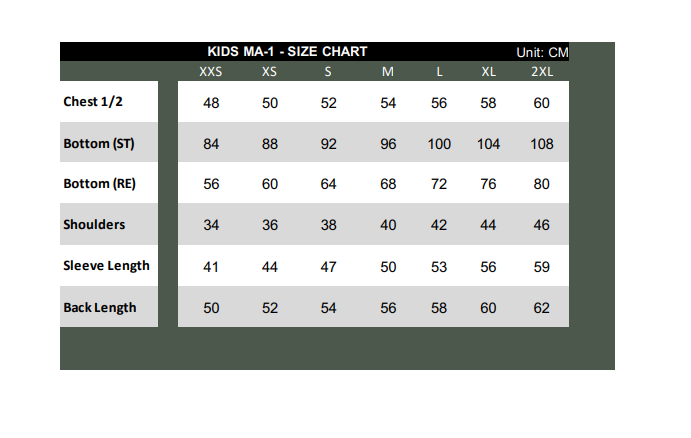Click the Unit: CM label

point(542,52)
